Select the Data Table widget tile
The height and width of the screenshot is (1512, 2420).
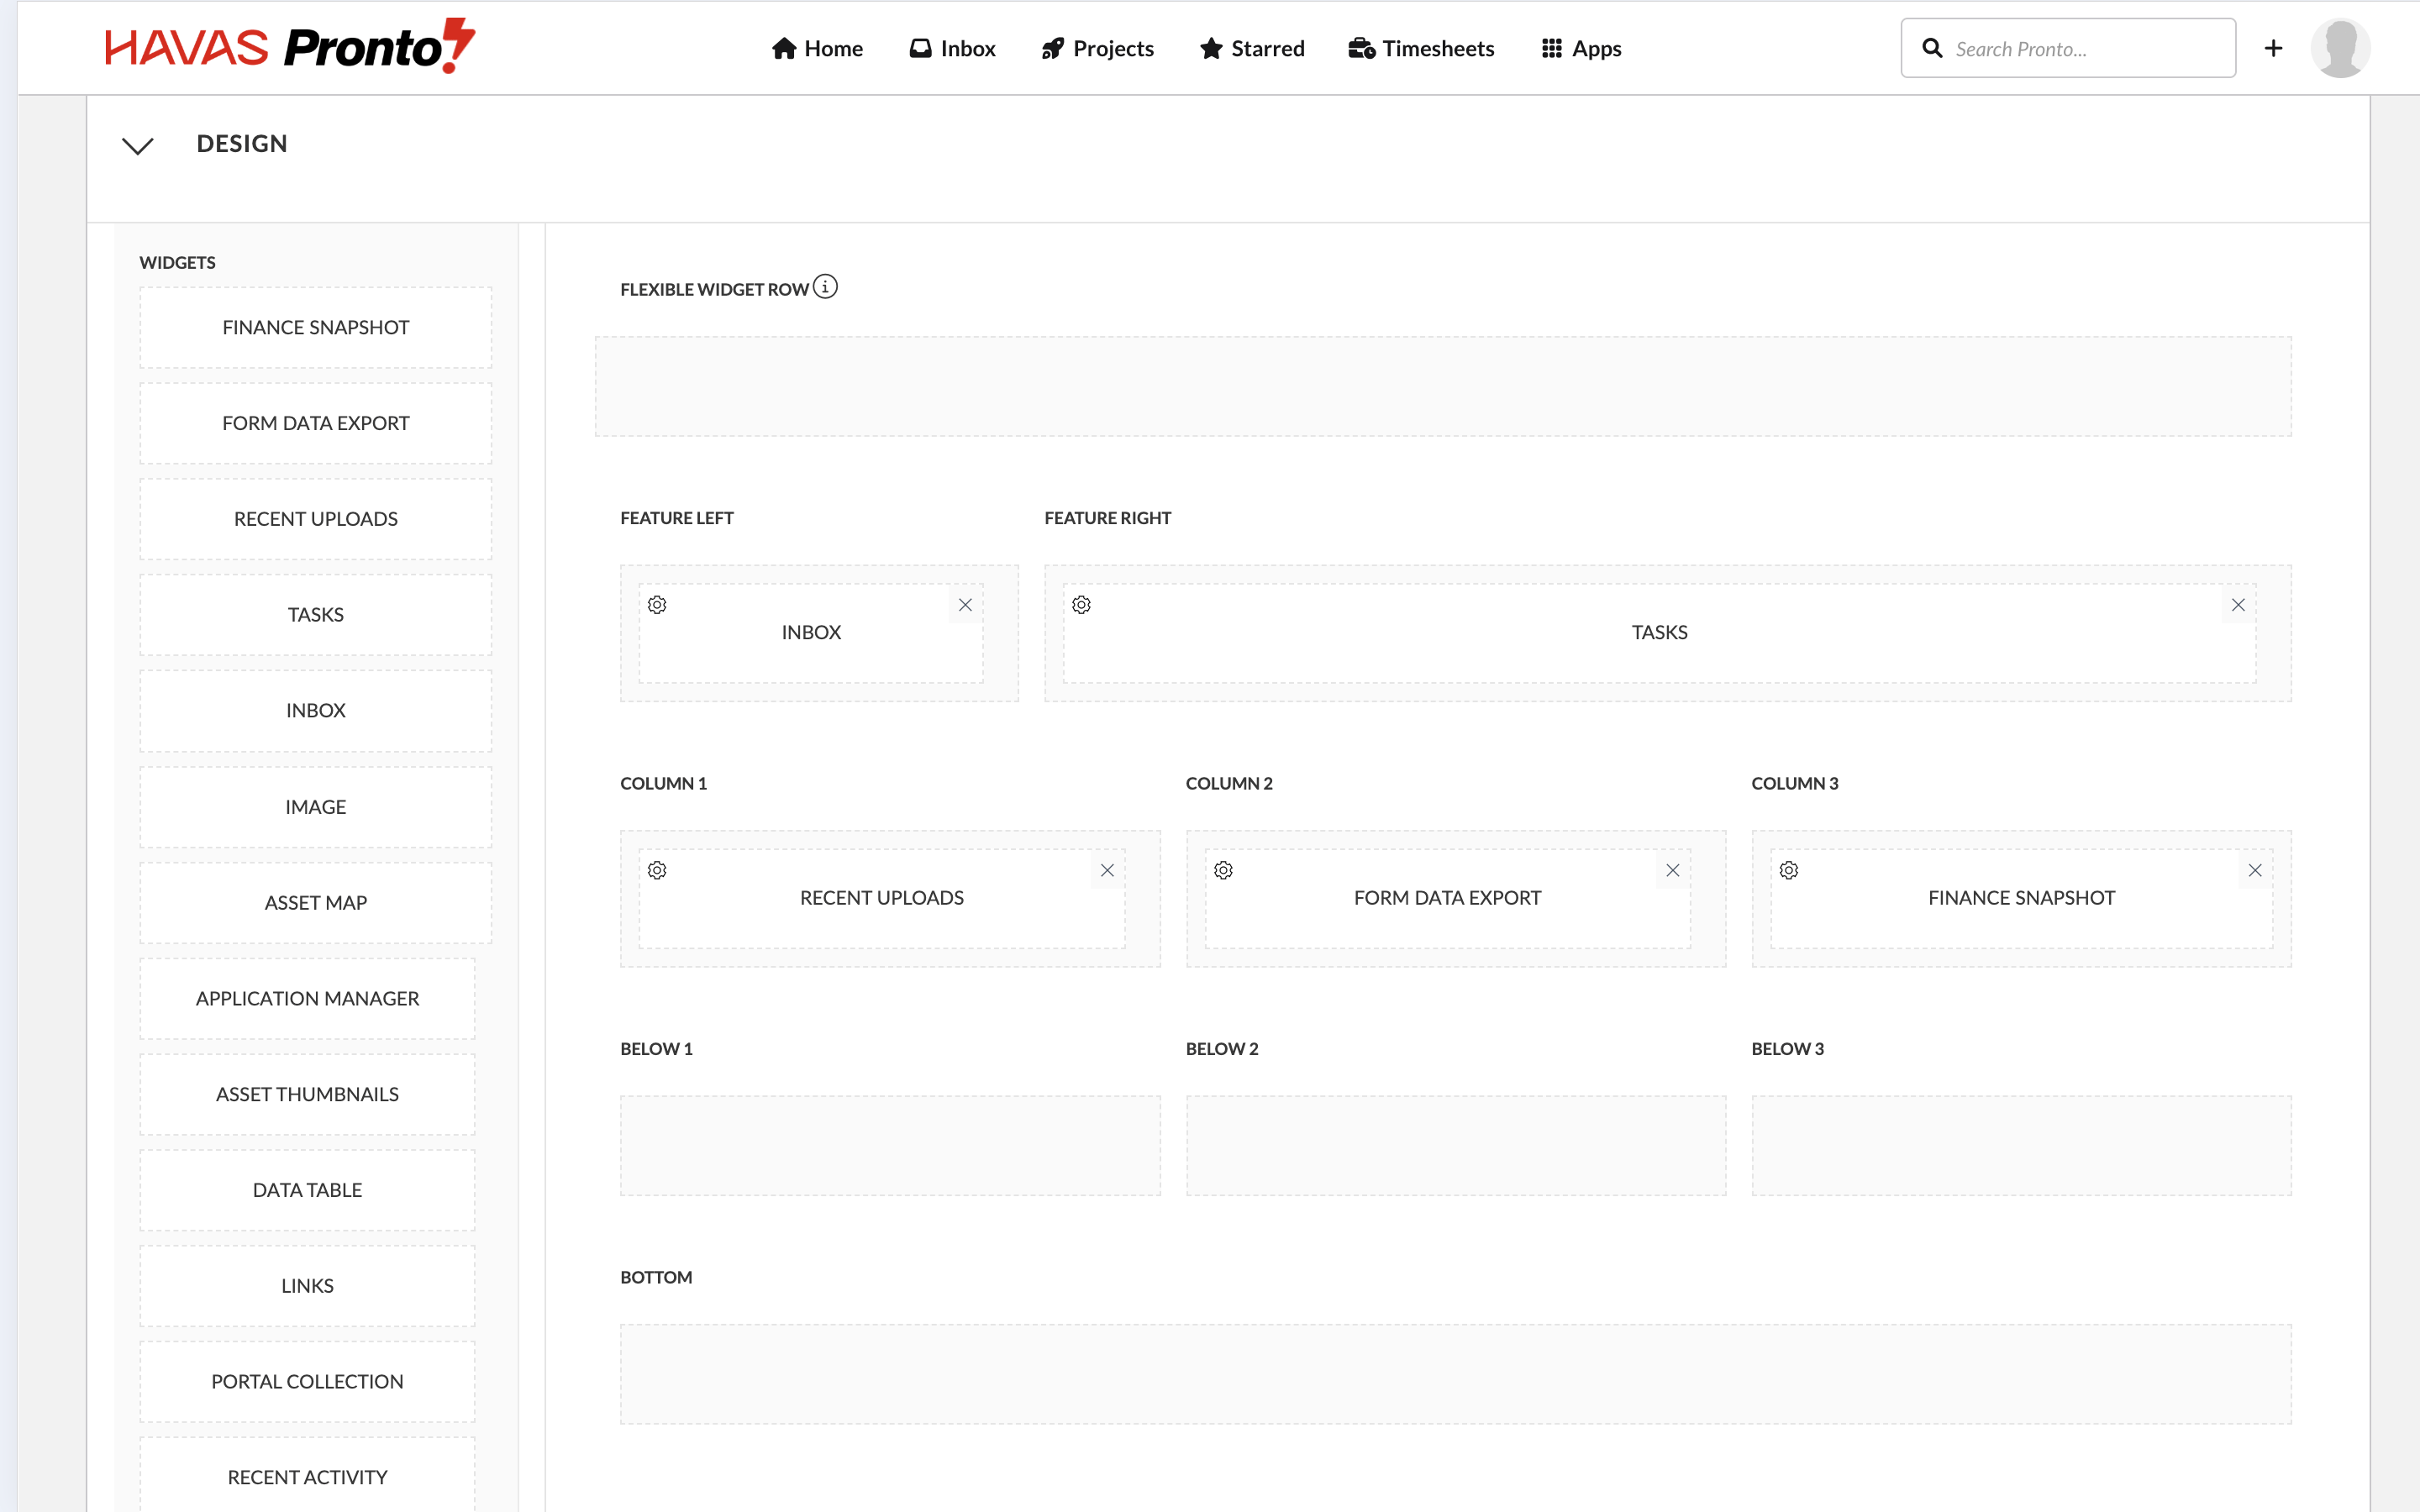[307, 1190]
